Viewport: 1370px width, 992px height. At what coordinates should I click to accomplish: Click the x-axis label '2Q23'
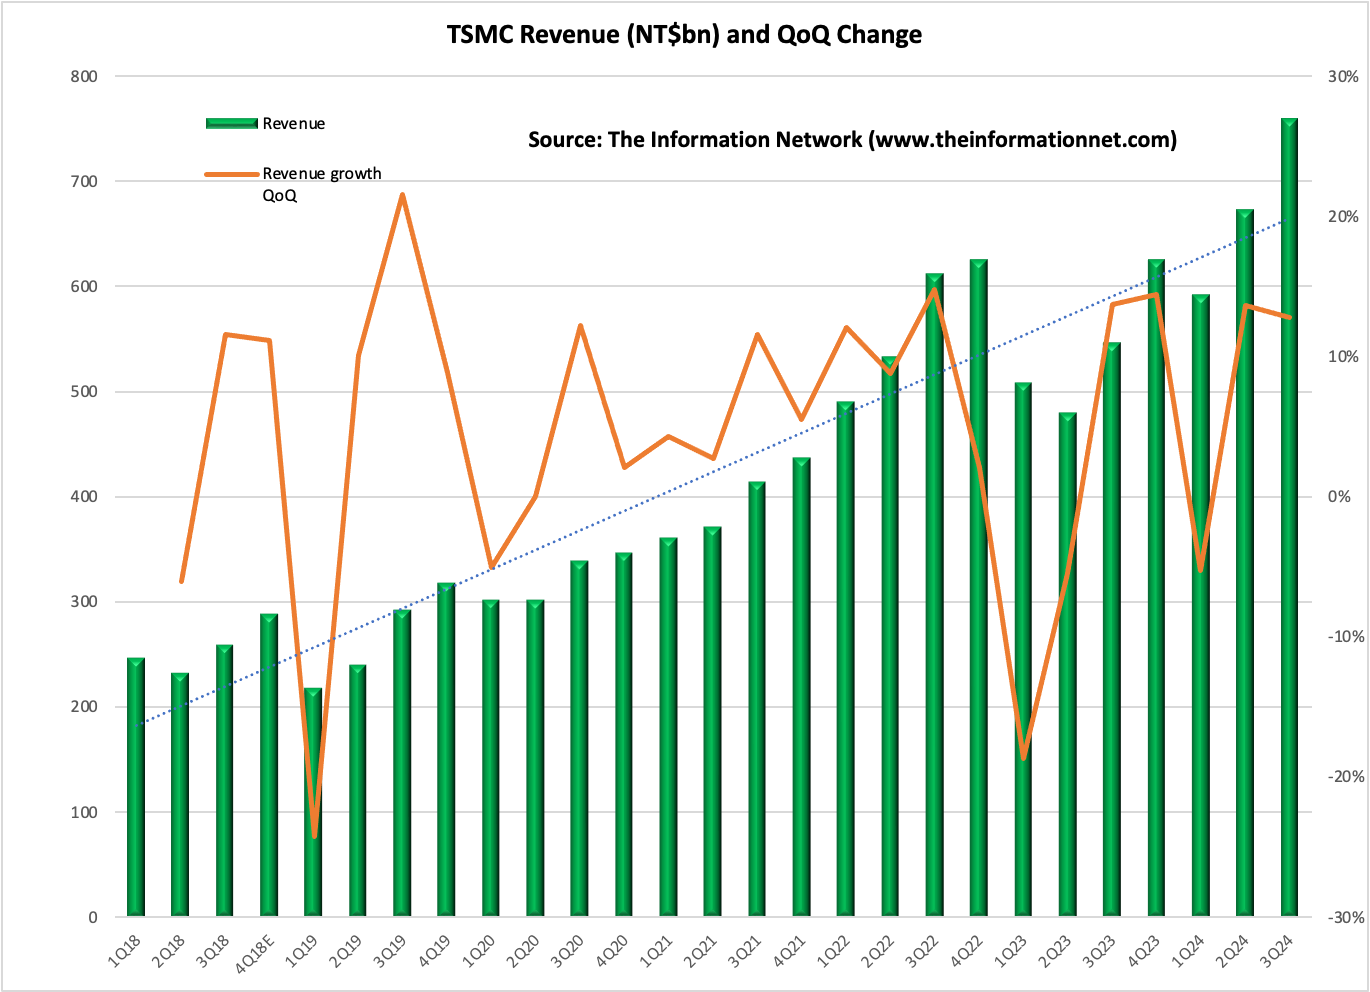[1054, 948]
